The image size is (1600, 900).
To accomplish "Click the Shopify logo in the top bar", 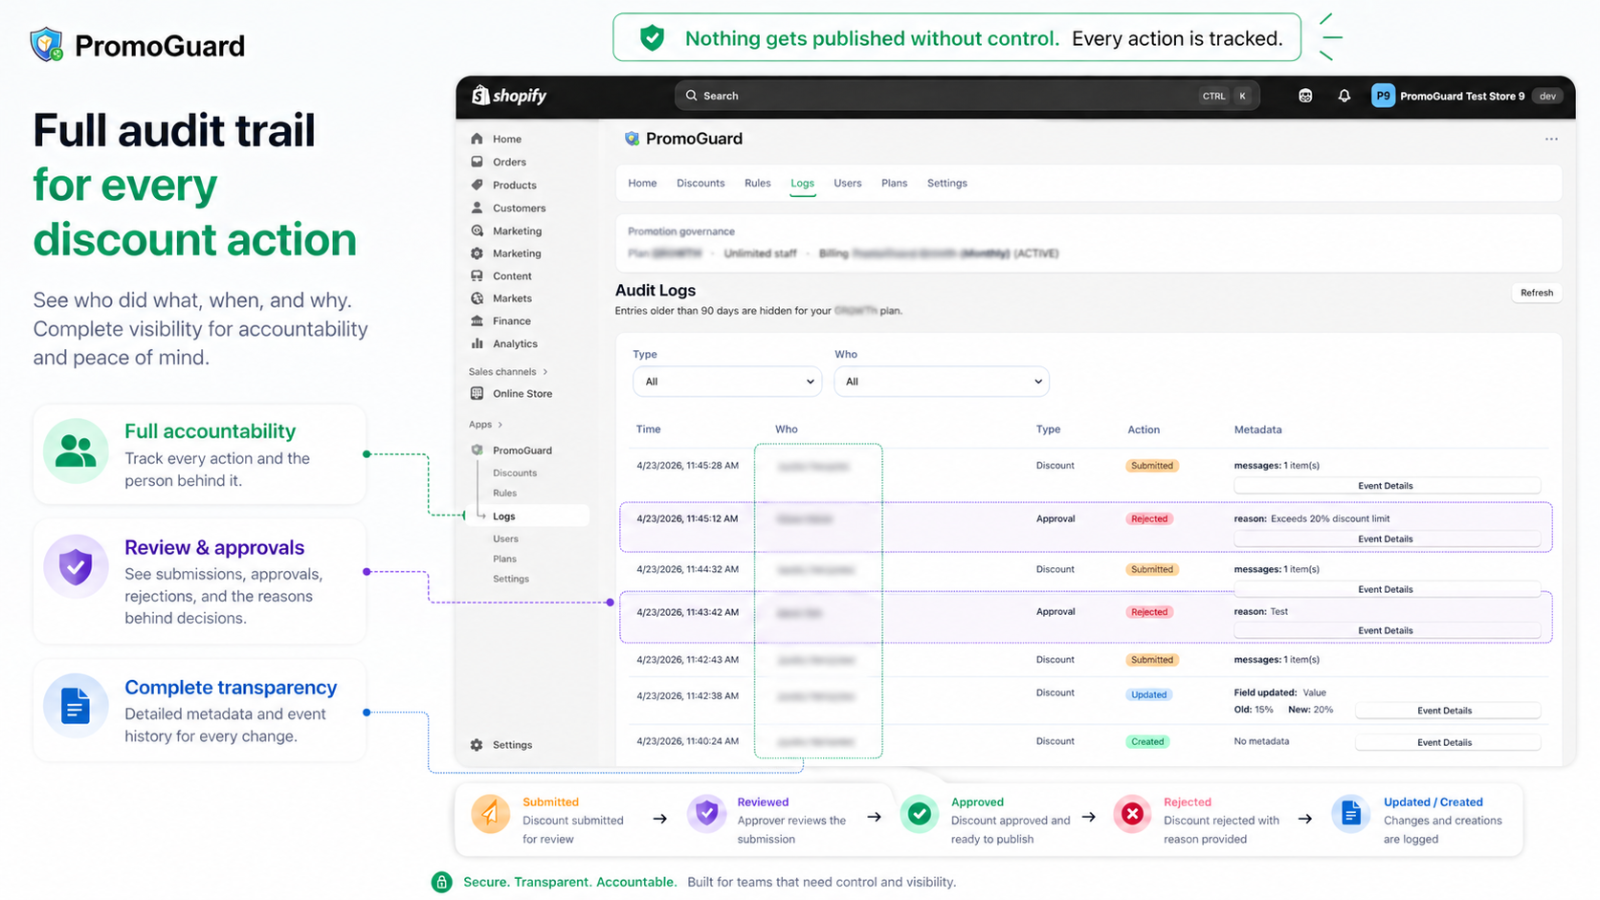I will (509, 96).
